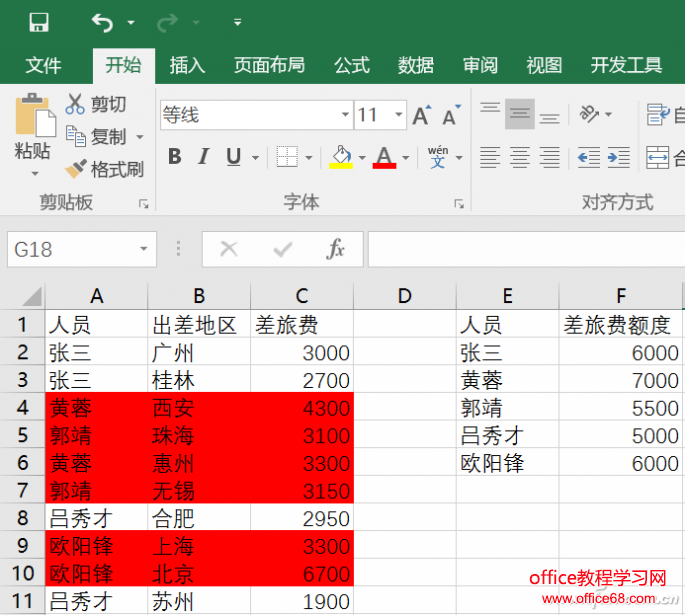Open the 字体 dialog launcher
Viewport: 685px width, 615px height.
(x=459, y=204)
